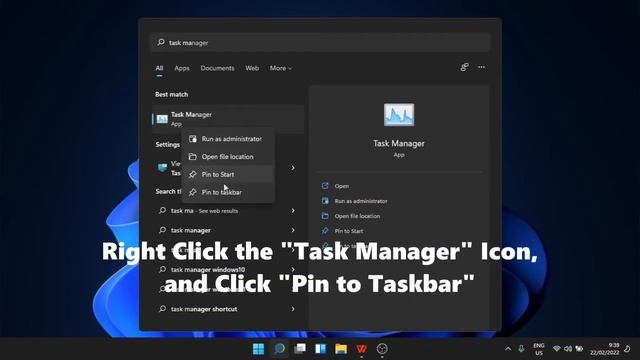Open the search options ellipsis menu

482,67
